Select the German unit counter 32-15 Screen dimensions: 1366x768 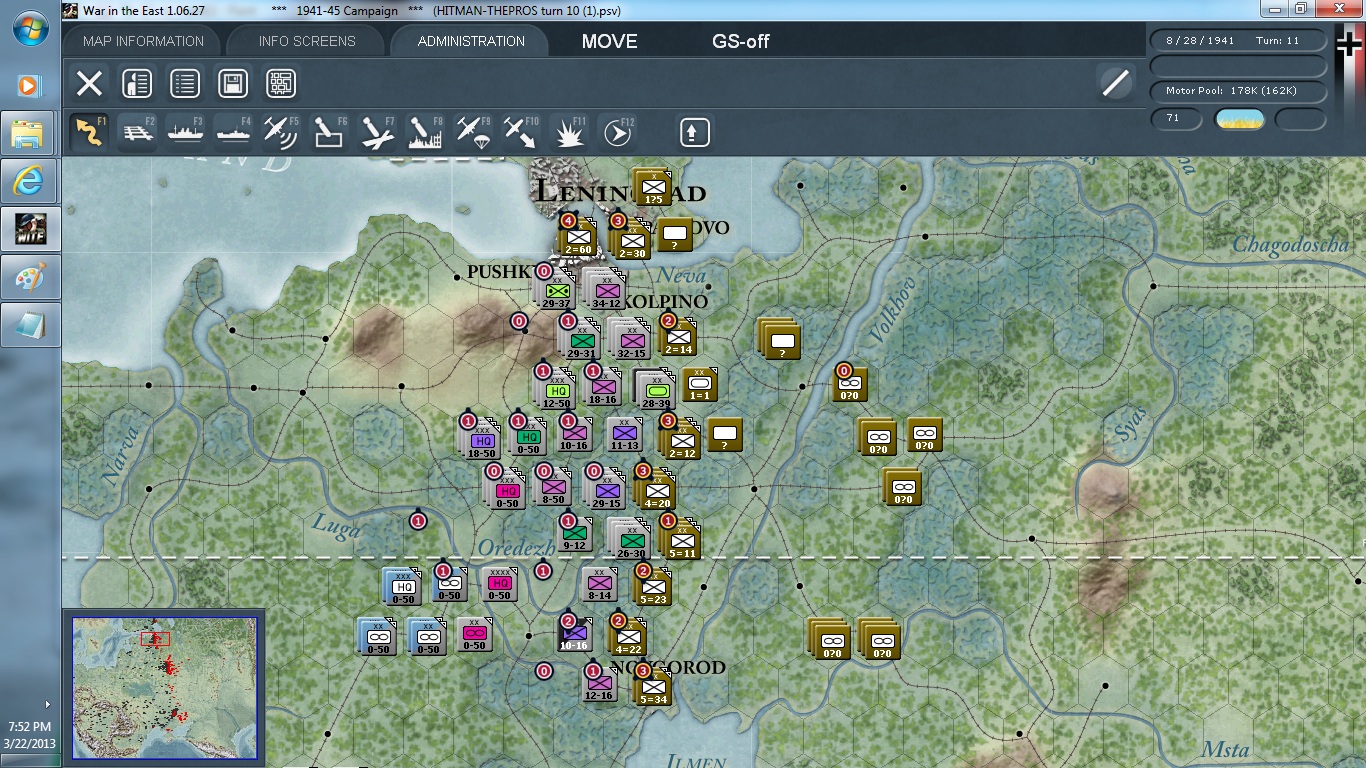pyautogui.click(x=631, y=340)
